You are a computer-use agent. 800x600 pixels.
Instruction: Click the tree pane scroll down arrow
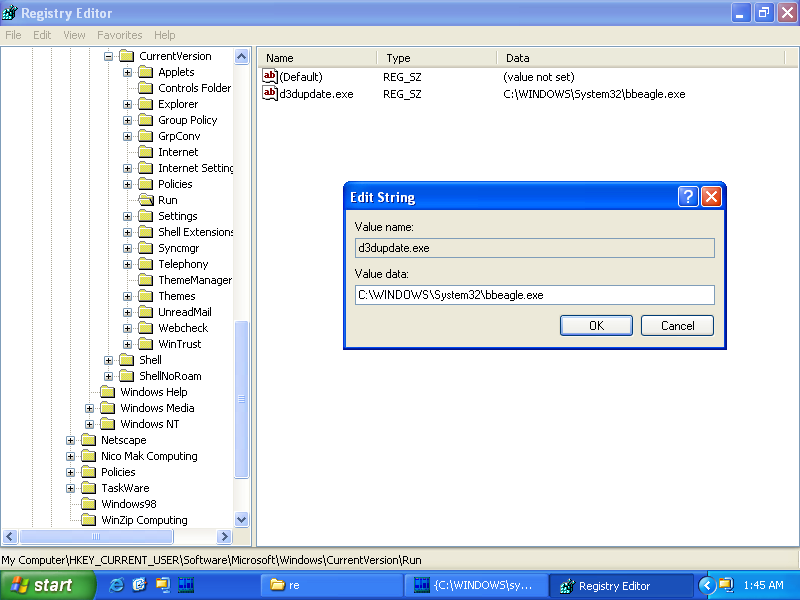coord(241,520)
